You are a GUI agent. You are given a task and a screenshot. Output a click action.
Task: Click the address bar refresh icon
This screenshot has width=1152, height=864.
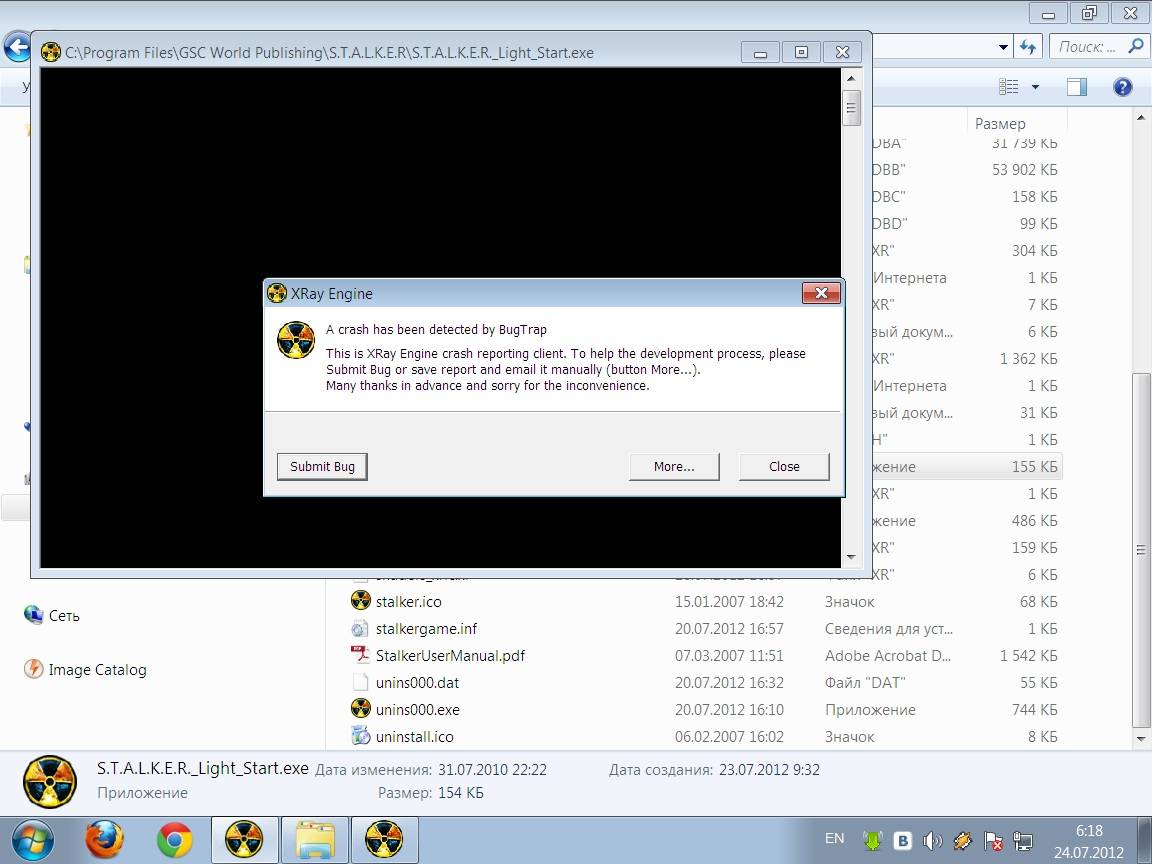[1027, 47]
